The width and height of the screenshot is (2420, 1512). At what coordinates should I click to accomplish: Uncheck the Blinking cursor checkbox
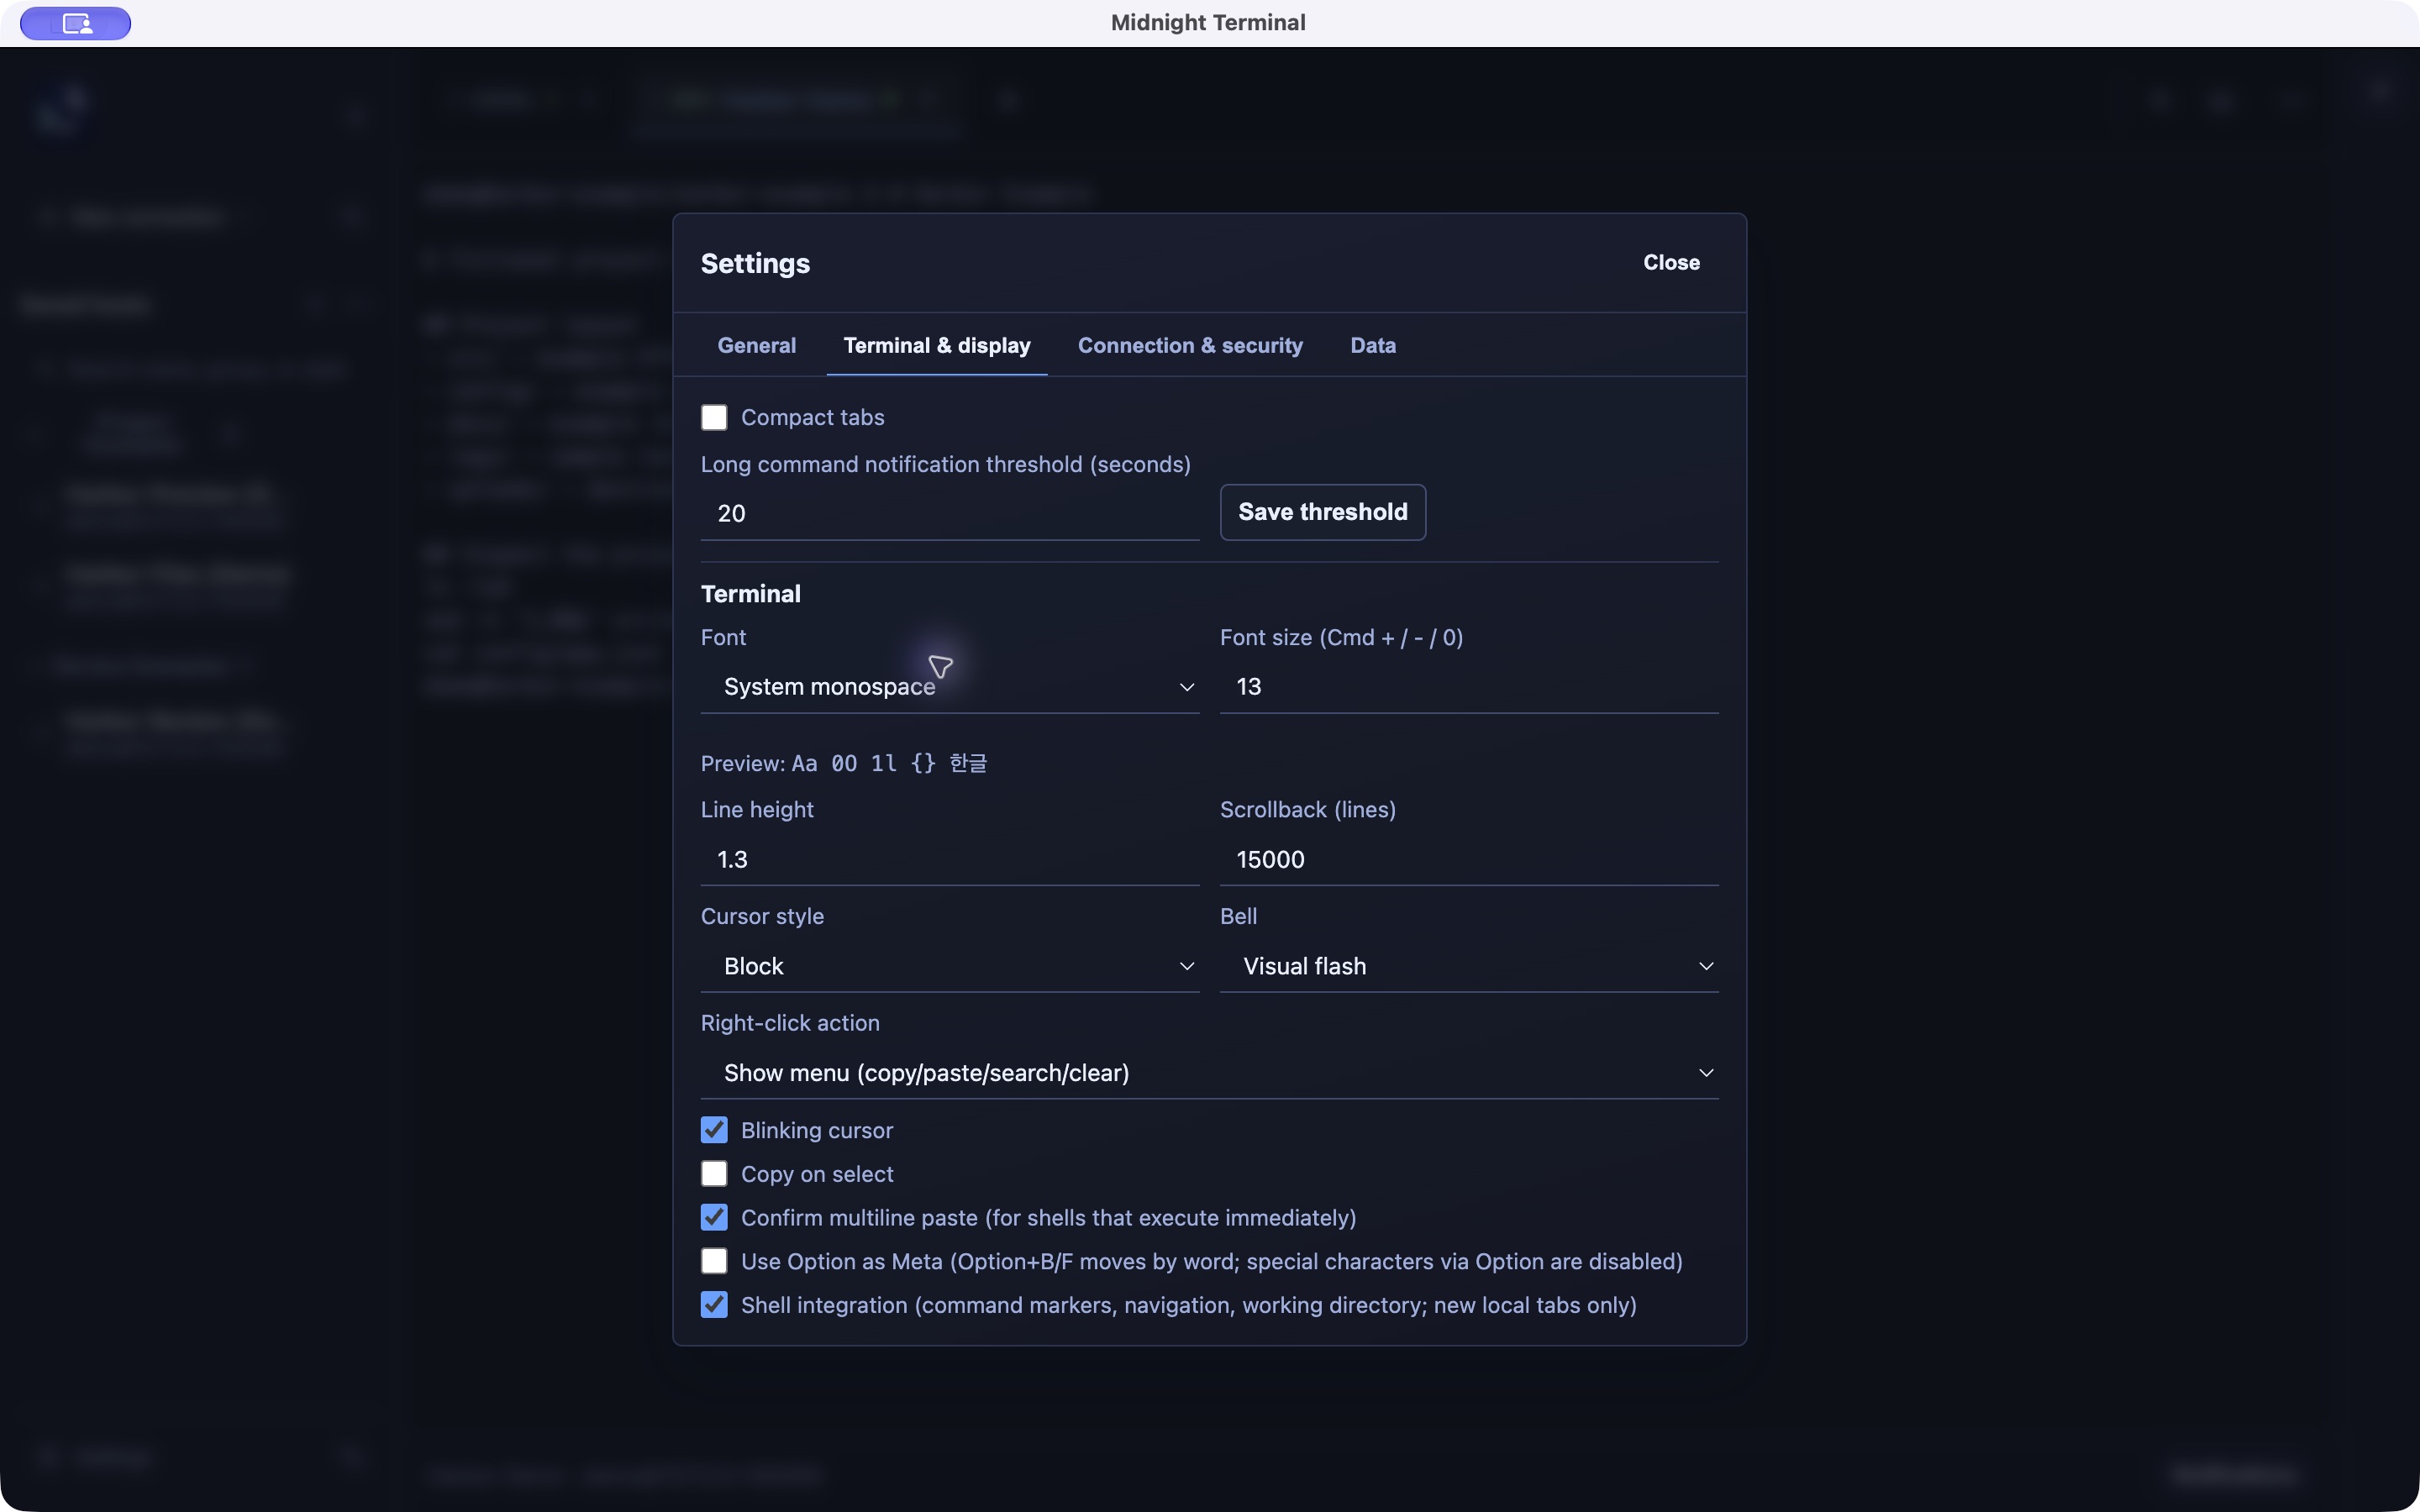coord(714,1130)
